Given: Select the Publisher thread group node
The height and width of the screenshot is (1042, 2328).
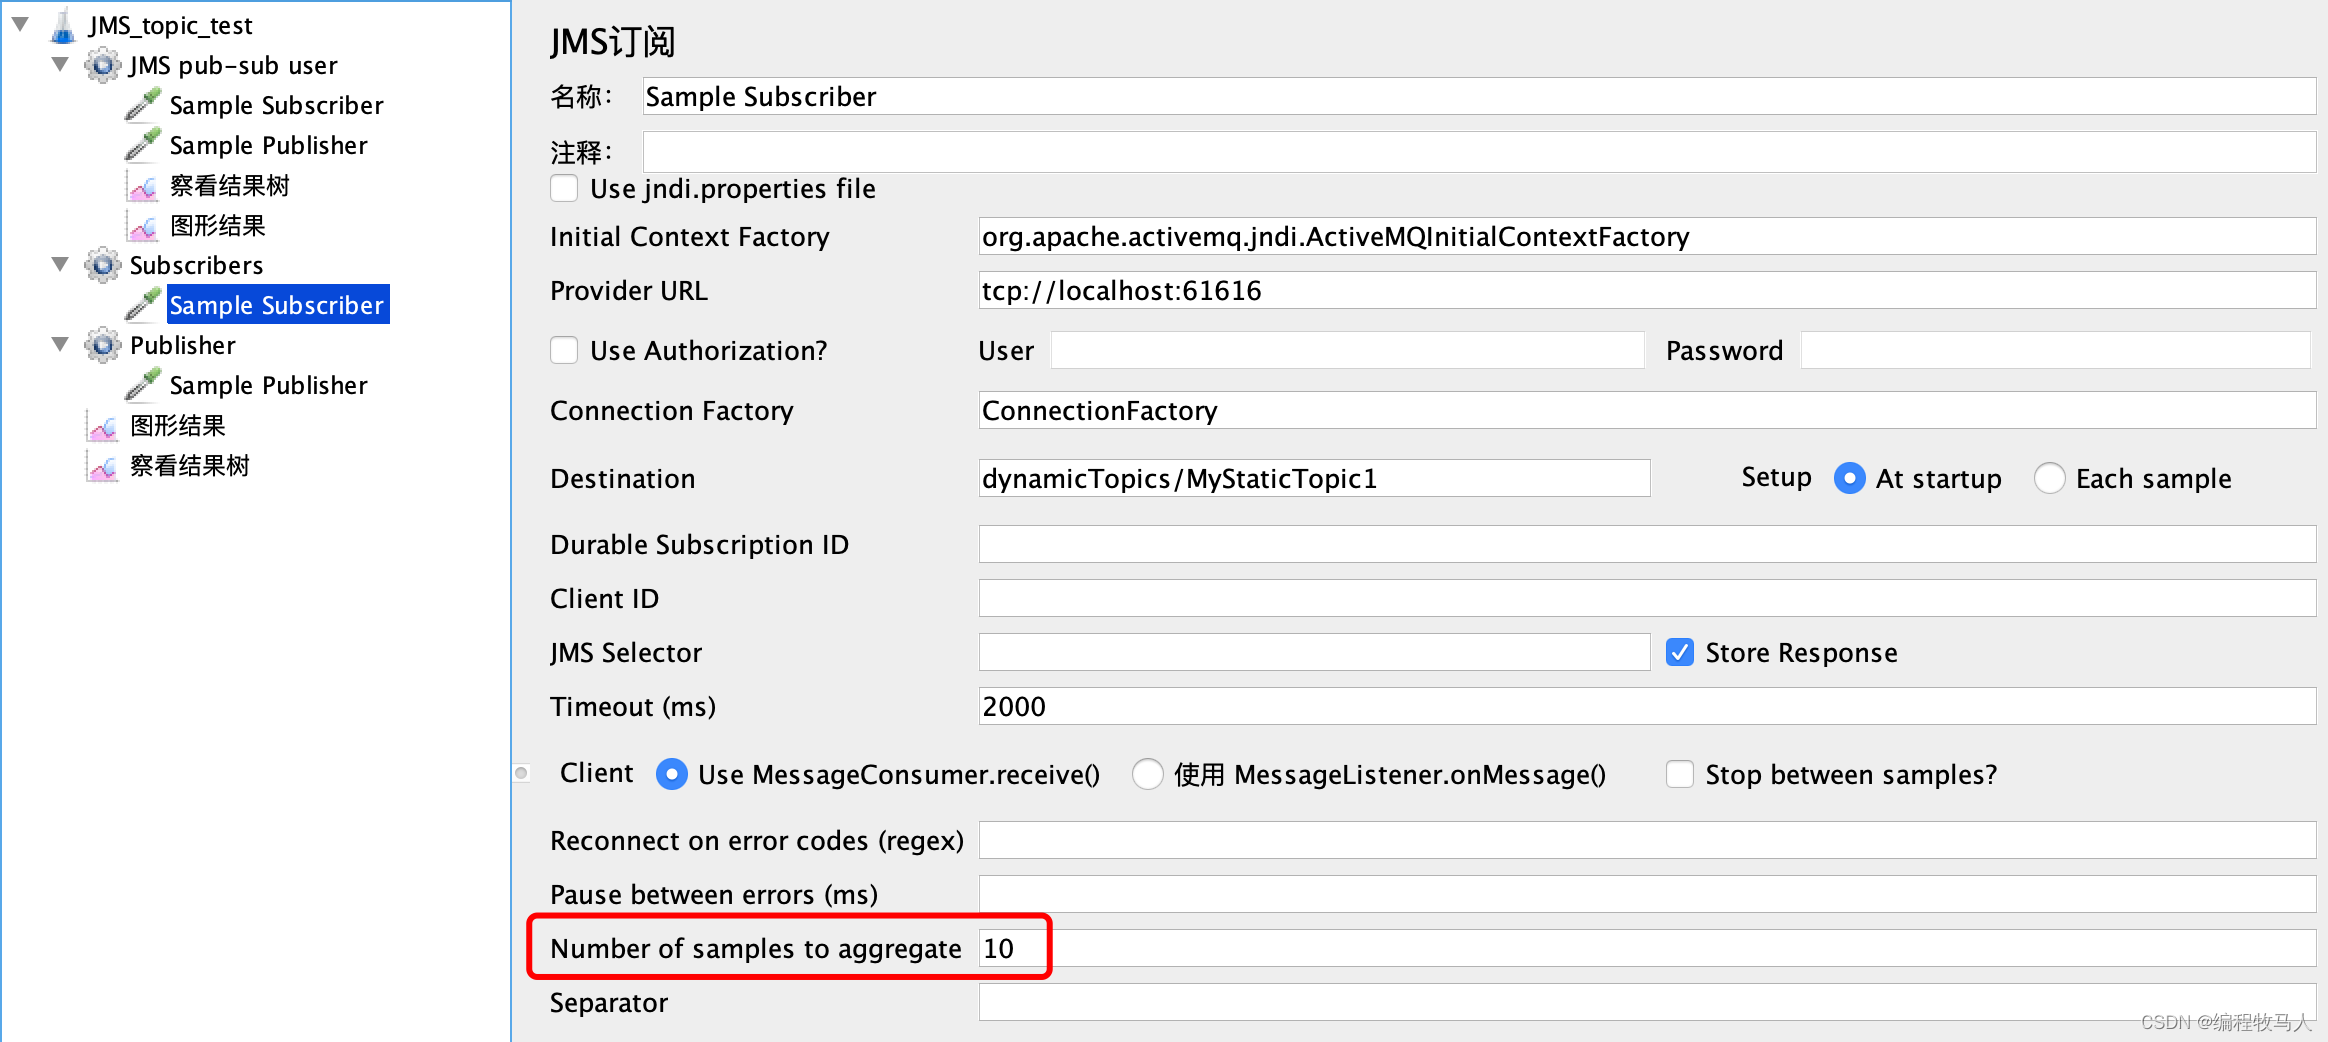Looking at the screenshot, I should point(182,345).
